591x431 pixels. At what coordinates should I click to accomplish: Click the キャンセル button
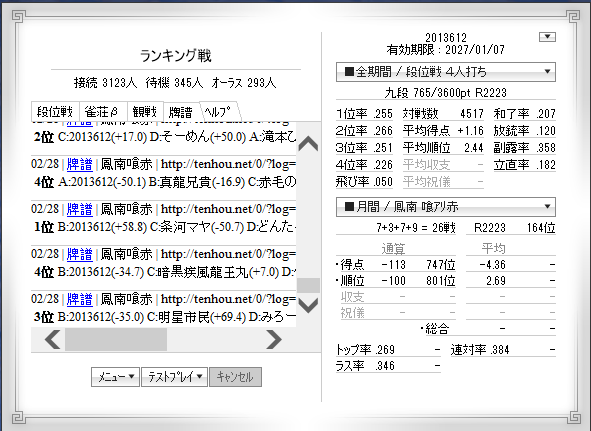[x=235, y=377]
